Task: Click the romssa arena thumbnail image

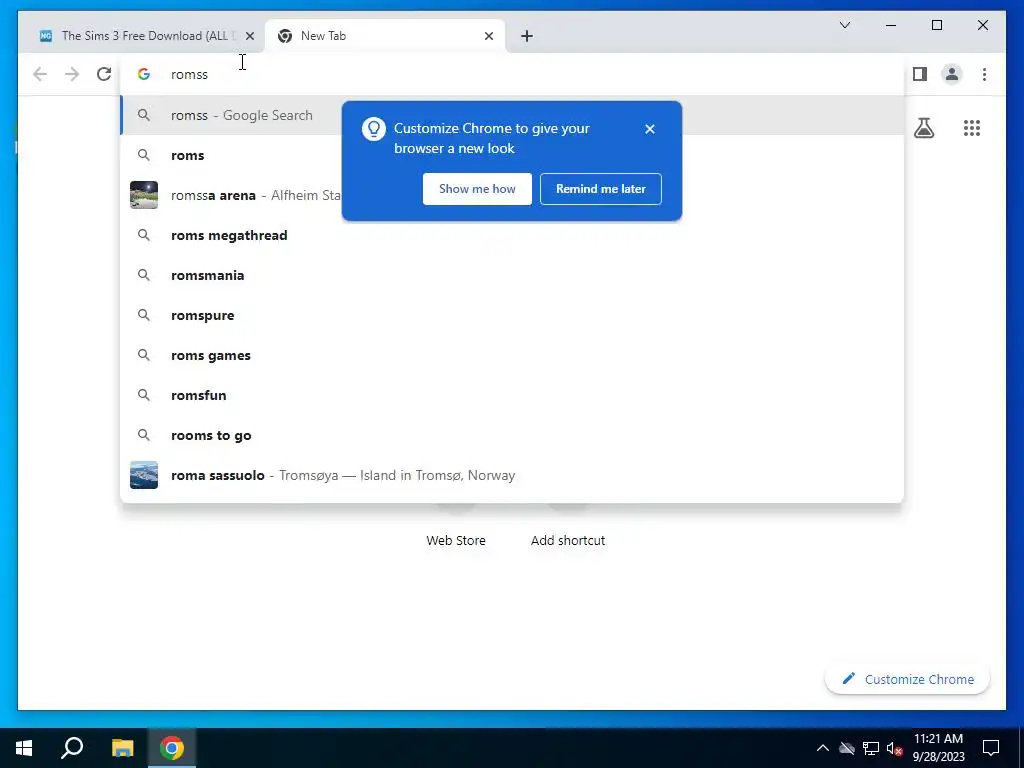Action: point(144,195)
